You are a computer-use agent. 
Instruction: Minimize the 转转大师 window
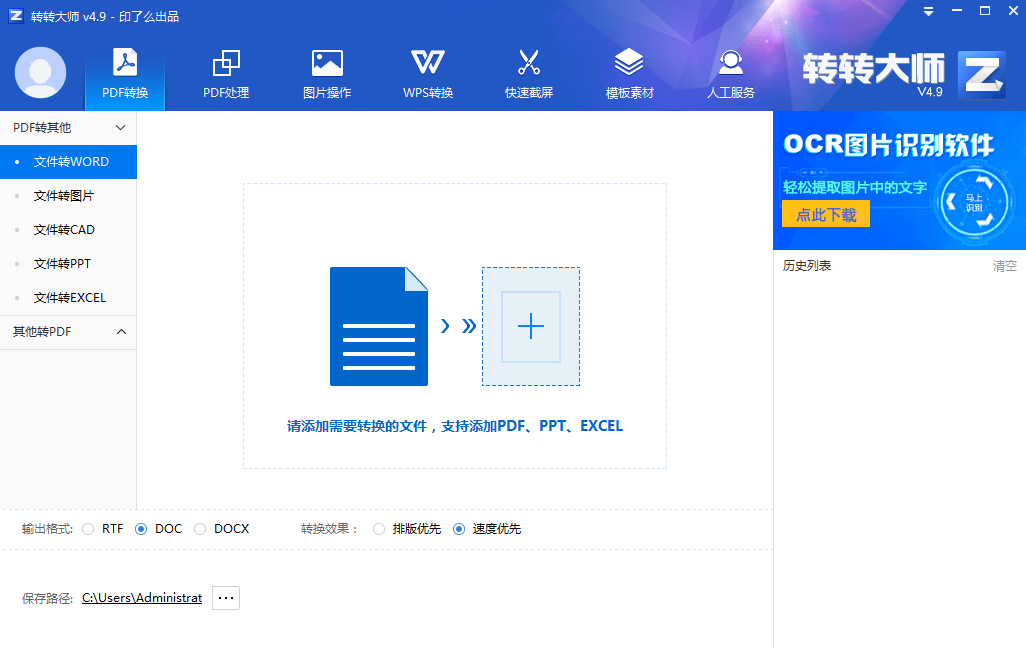point(957,11)
